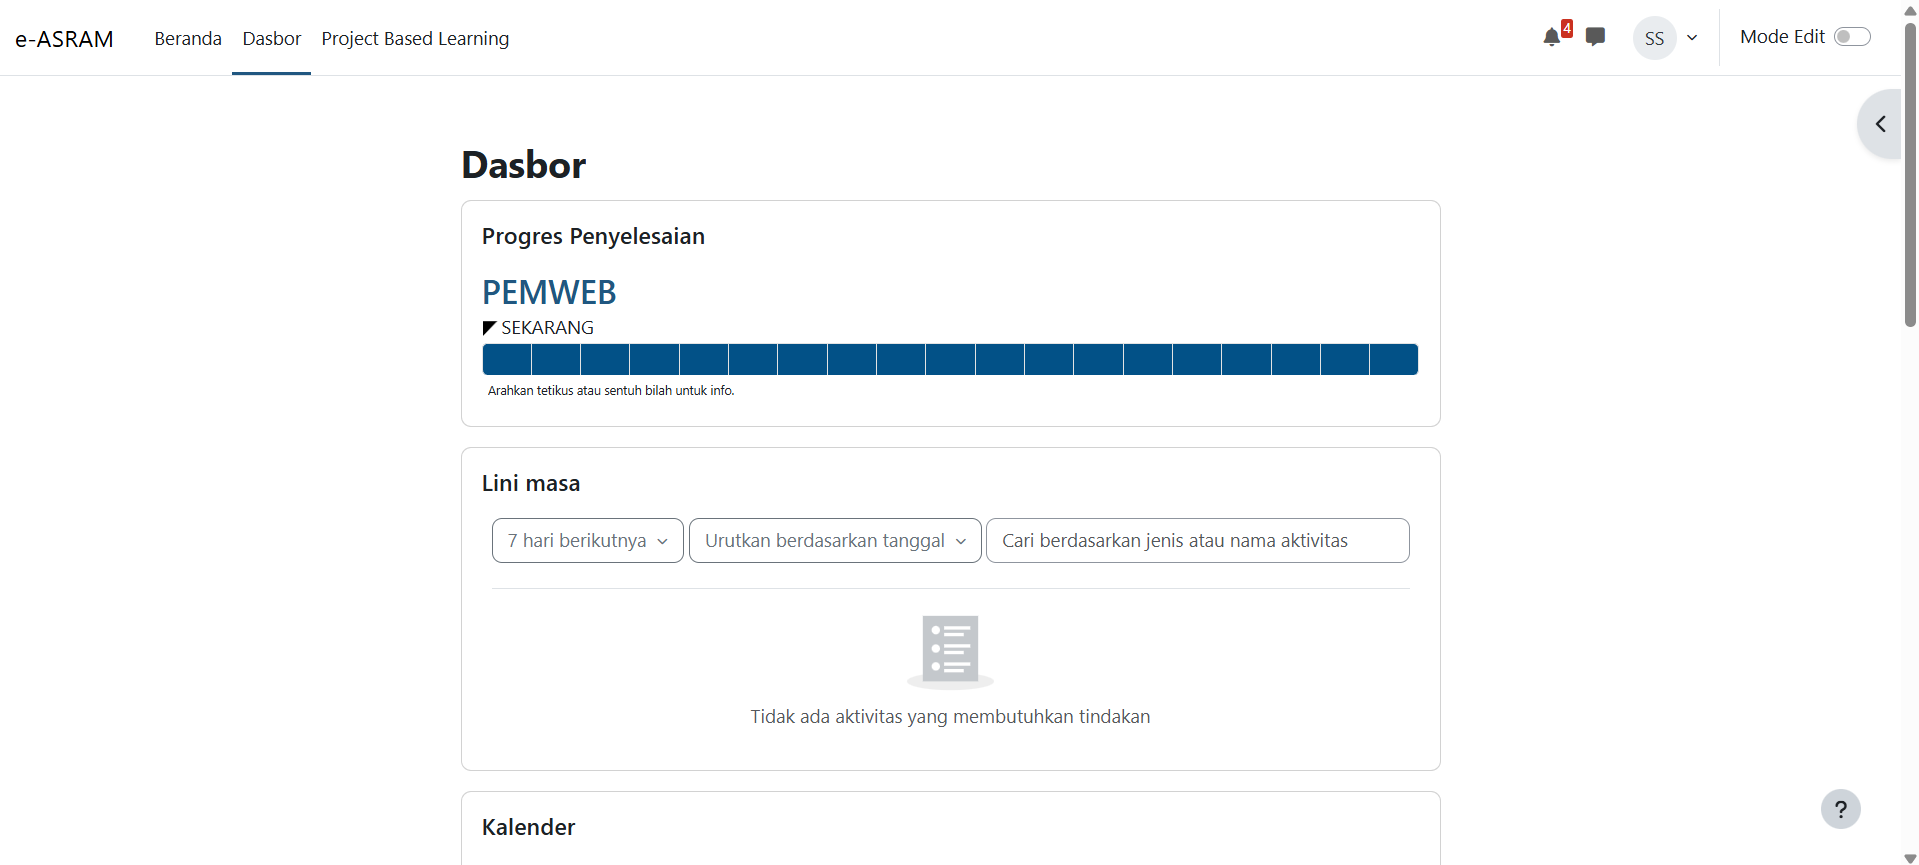Open 'Urutkan berdasarkan tanggal' sort dropdown
Image resolution: width=1919 pixels, height=865 pixels.
(835, 541)
